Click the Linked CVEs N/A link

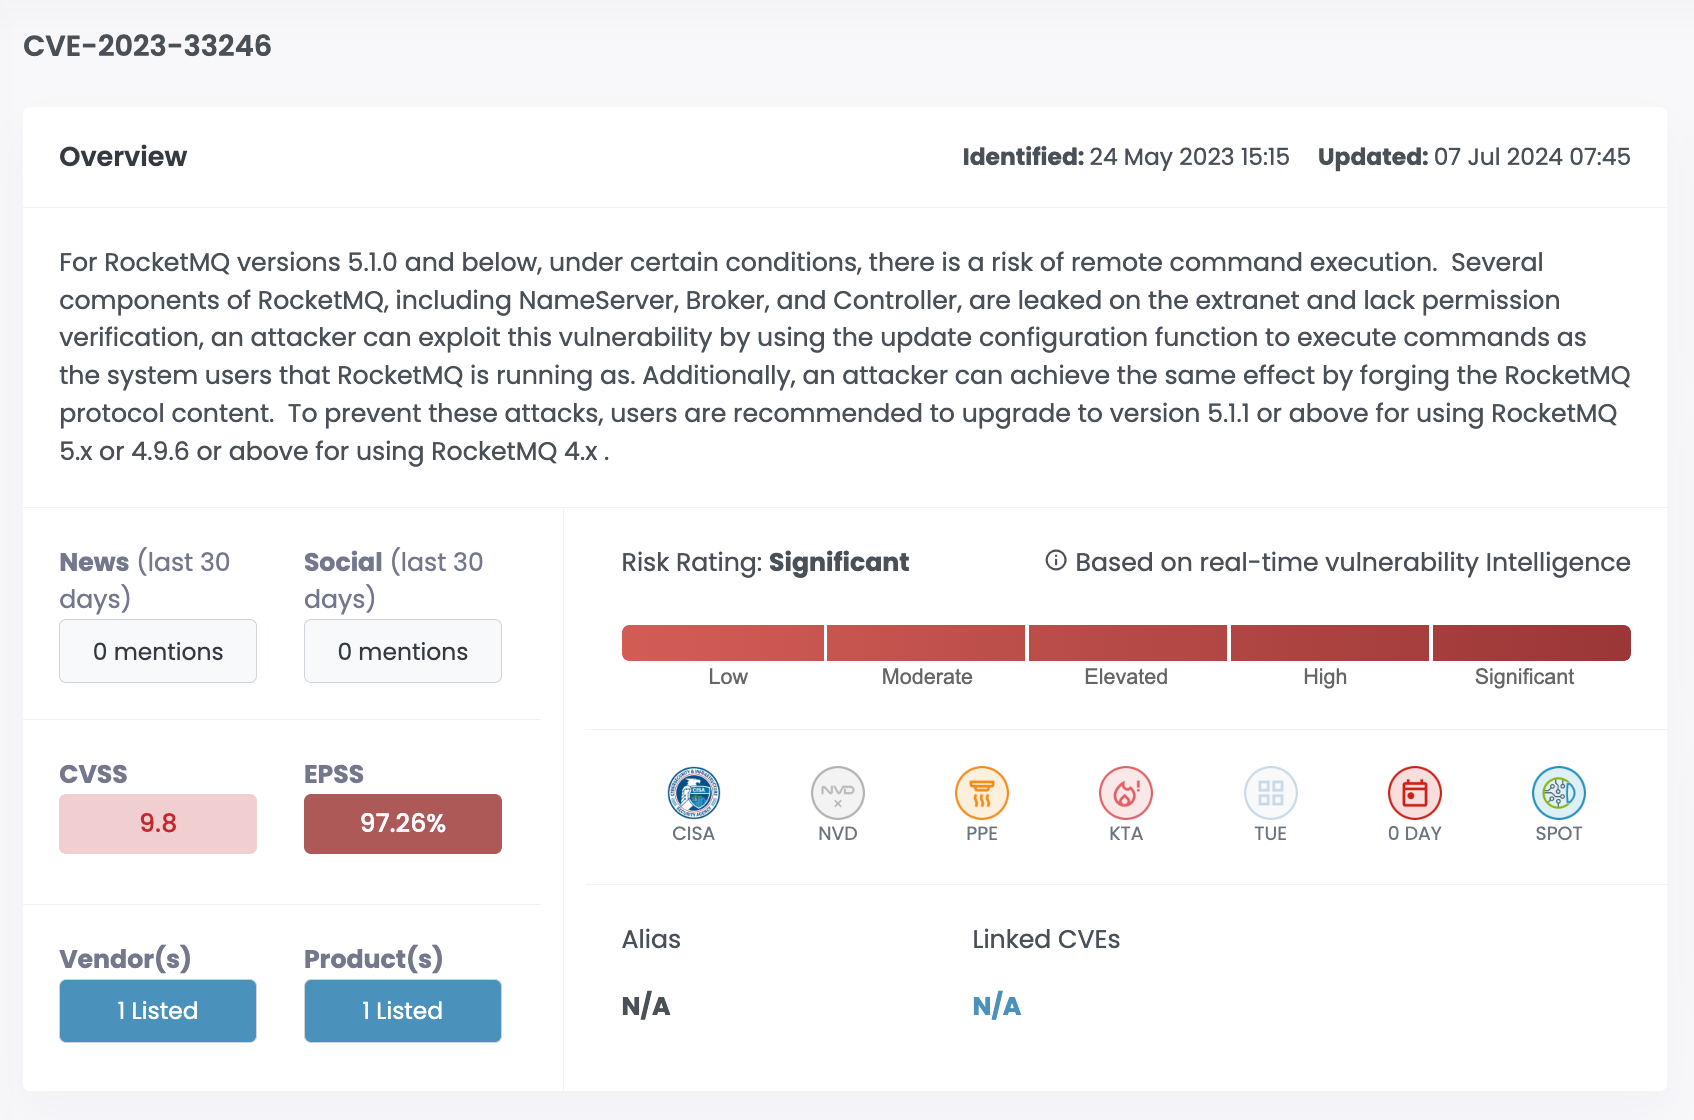tap(997, 1006)
